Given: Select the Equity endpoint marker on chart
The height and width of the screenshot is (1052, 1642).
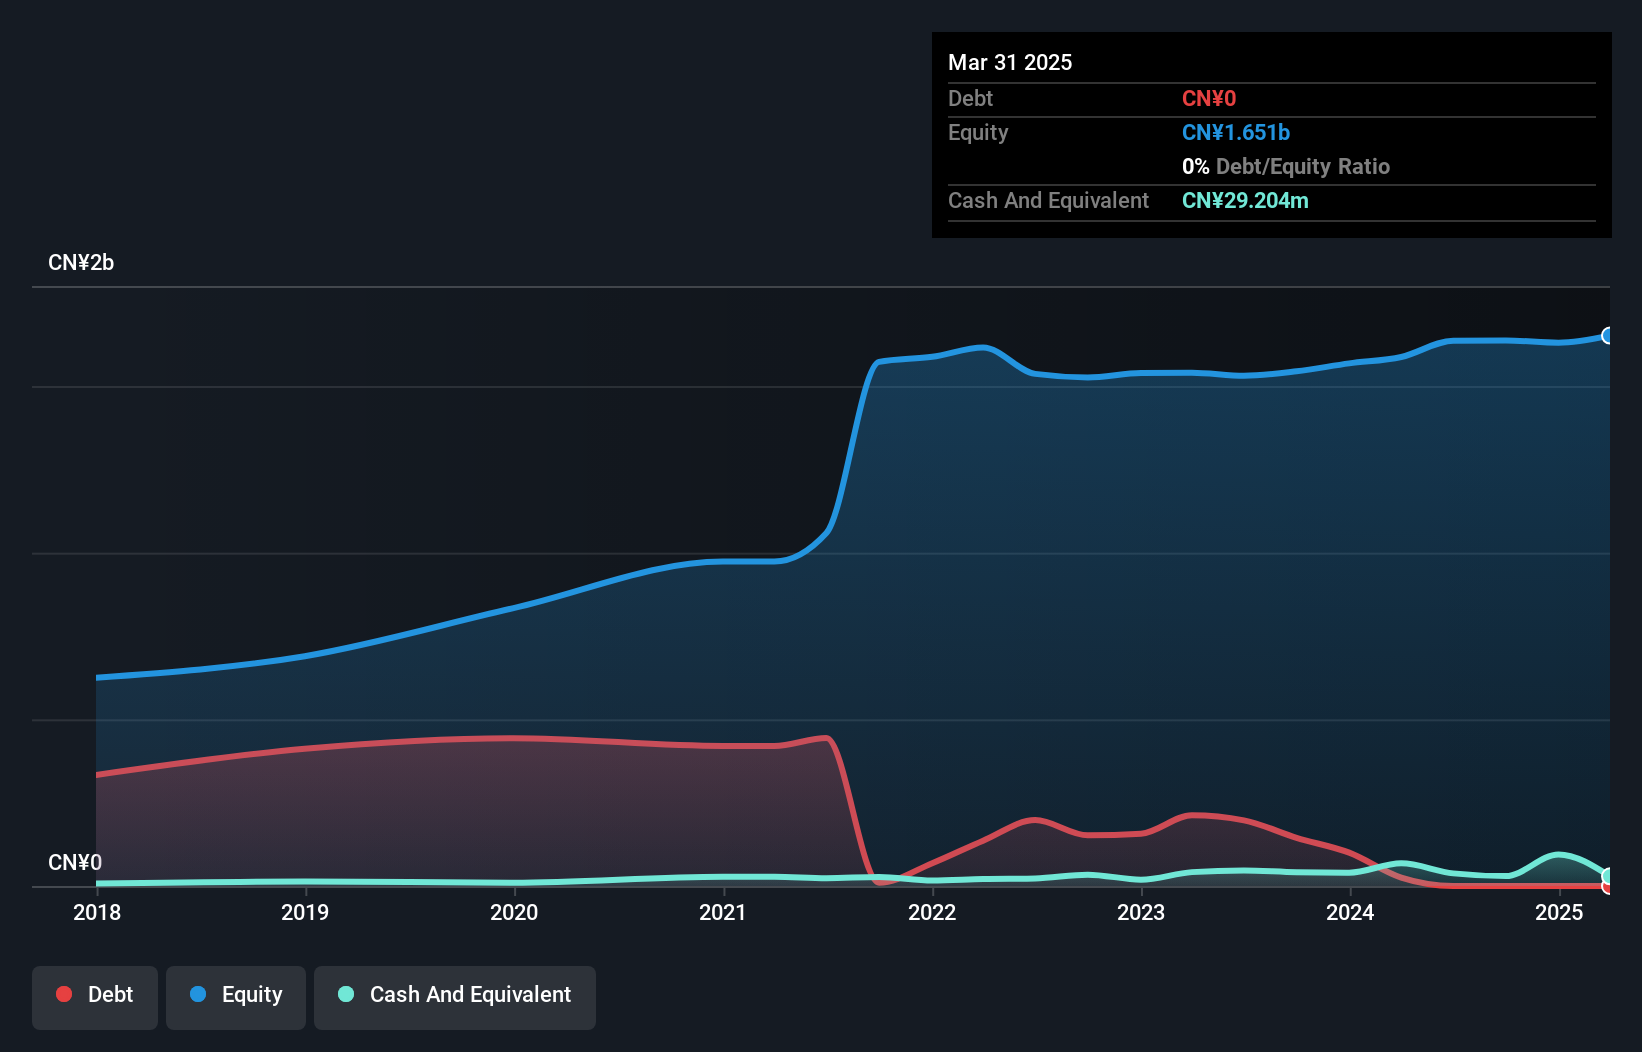Looking at the screenshot, I should point(1607,336).
